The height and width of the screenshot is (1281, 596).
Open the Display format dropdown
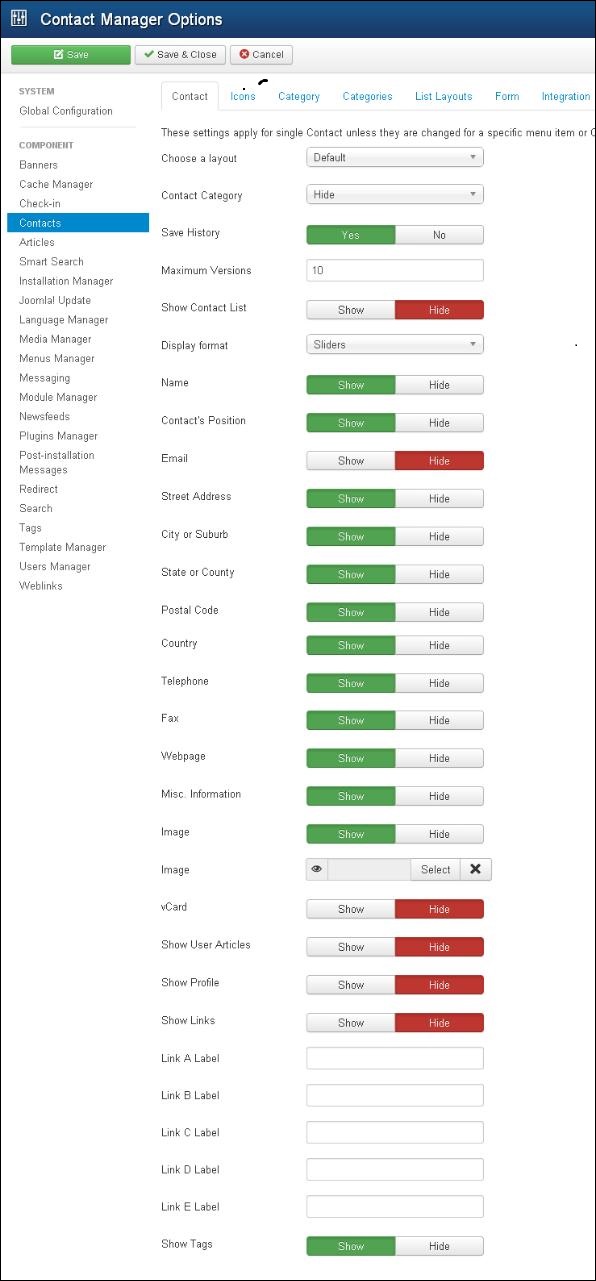[394, 345]
